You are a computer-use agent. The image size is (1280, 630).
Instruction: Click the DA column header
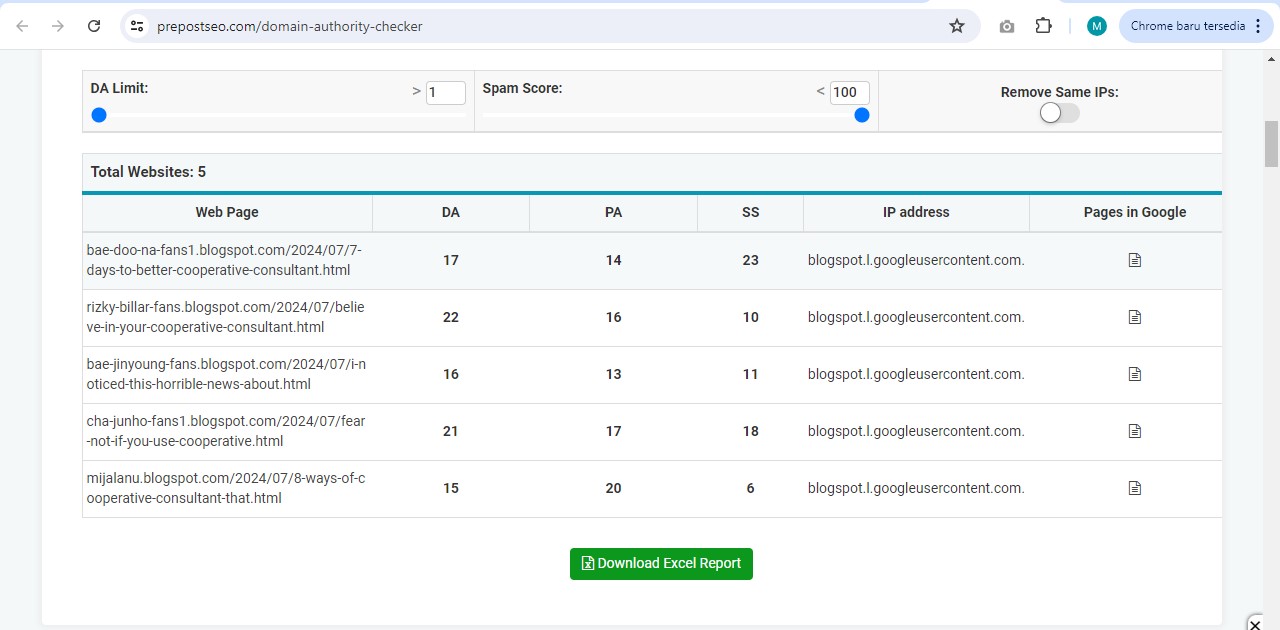point(451,212)
